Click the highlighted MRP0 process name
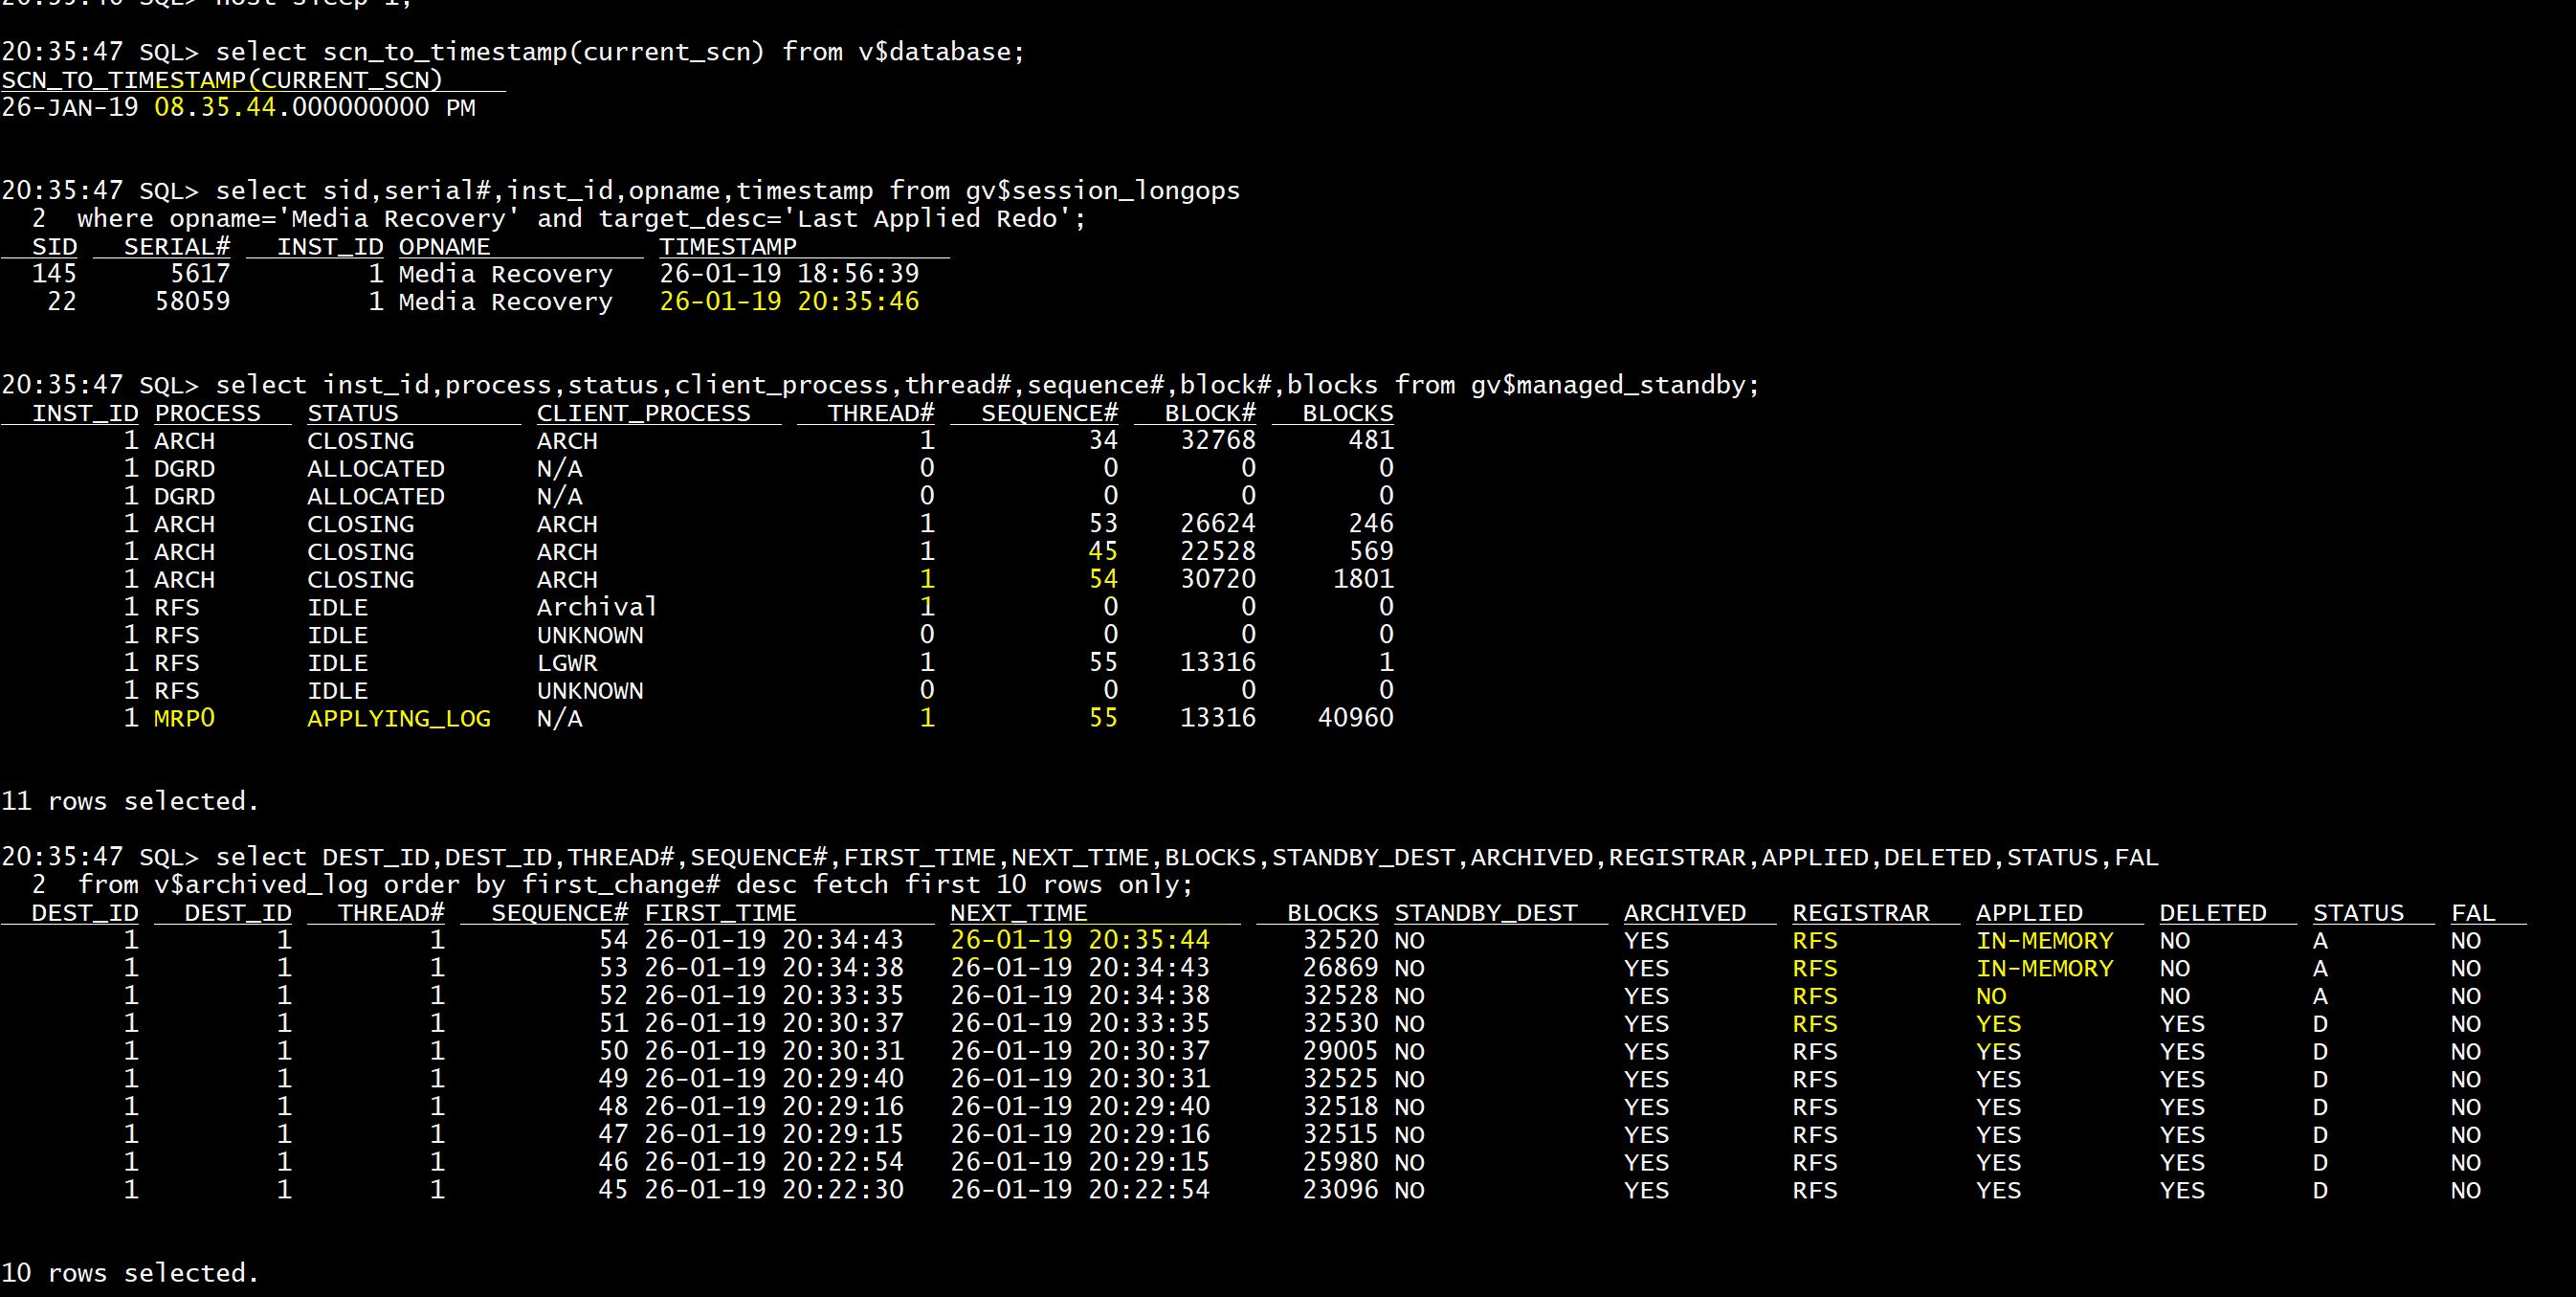The image size is (2576, 1297). point(184,718)
